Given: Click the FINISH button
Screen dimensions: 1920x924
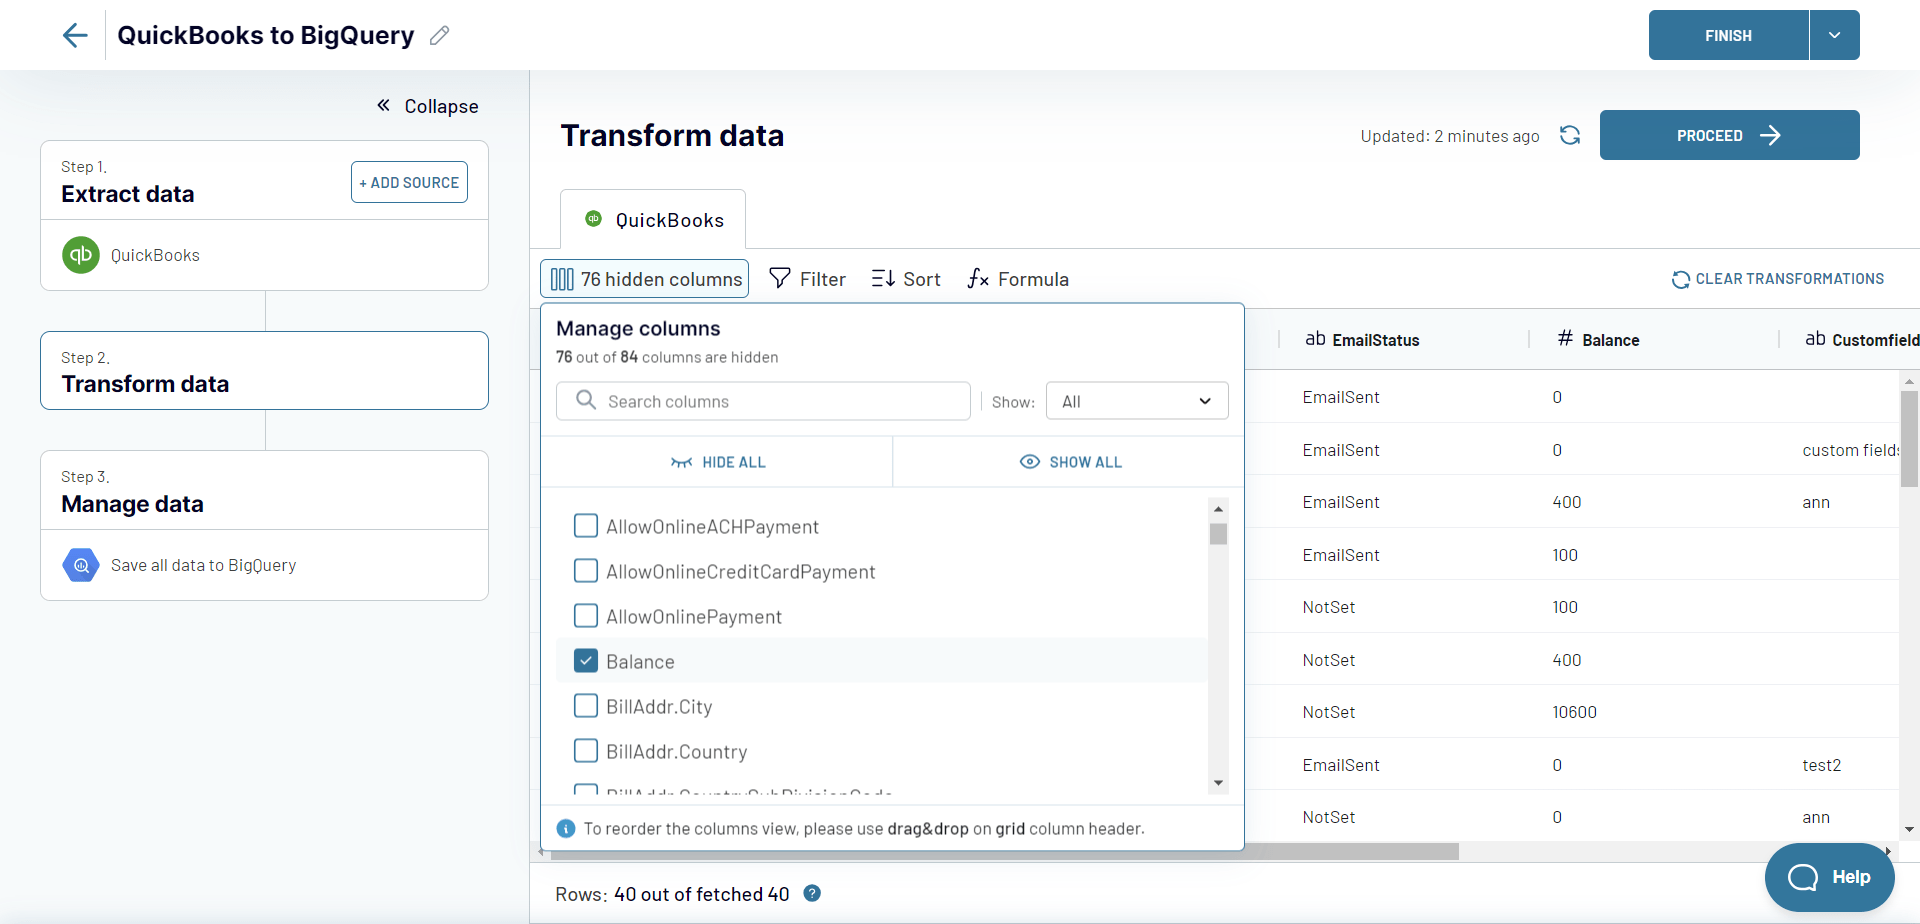Looking at the screenshot, I should [x=1728, y=35].
